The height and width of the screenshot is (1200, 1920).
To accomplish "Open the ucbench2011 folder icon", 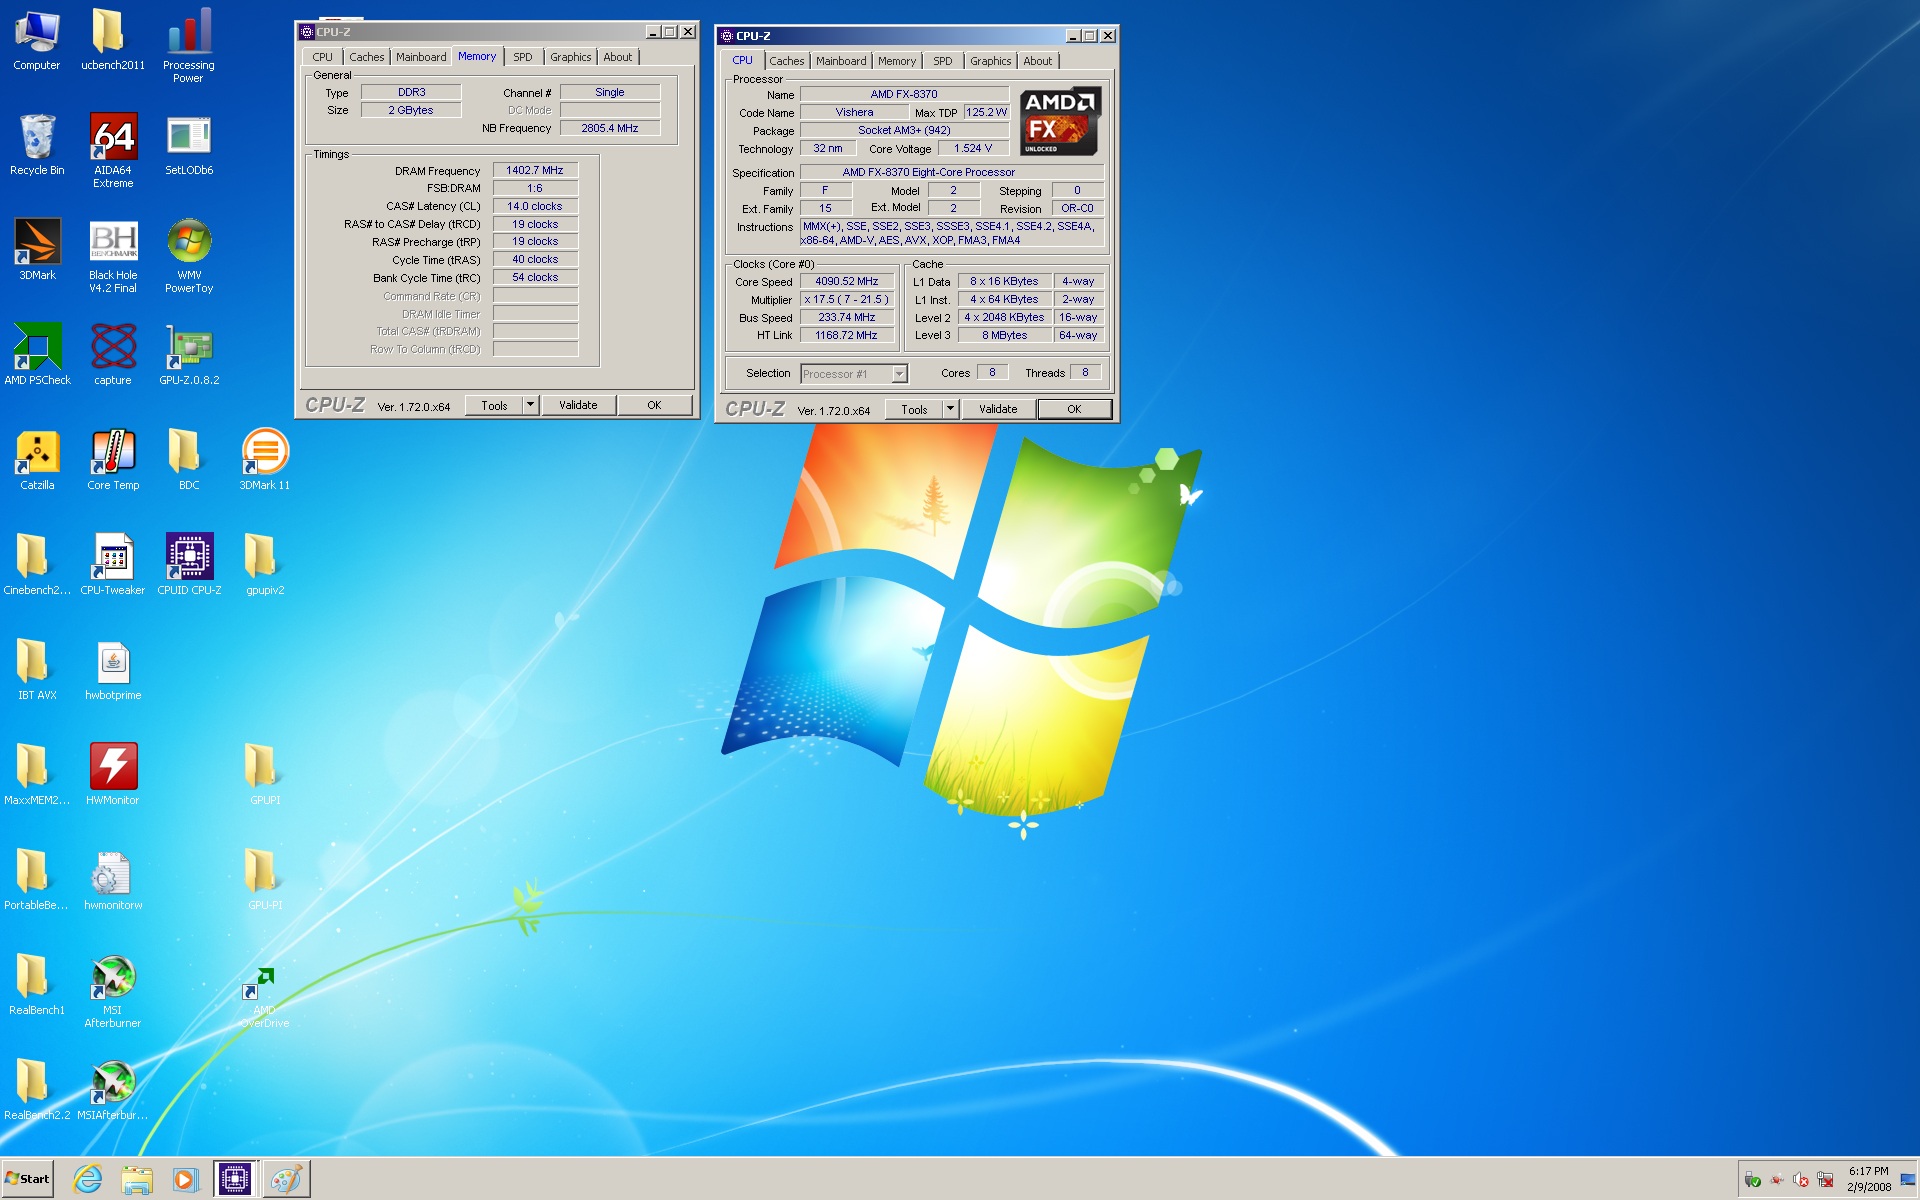I will click(x=113, y=40).
